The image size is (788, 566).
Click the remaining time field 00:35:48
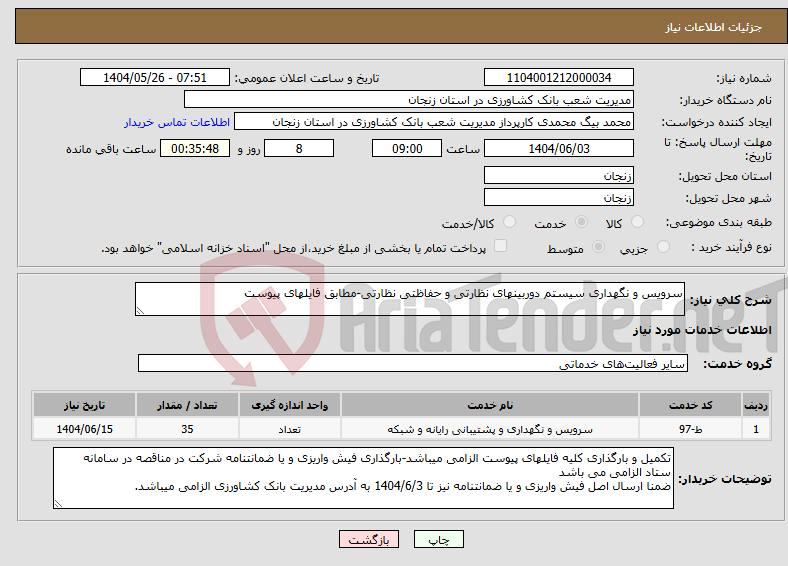(x=195, y=148)
